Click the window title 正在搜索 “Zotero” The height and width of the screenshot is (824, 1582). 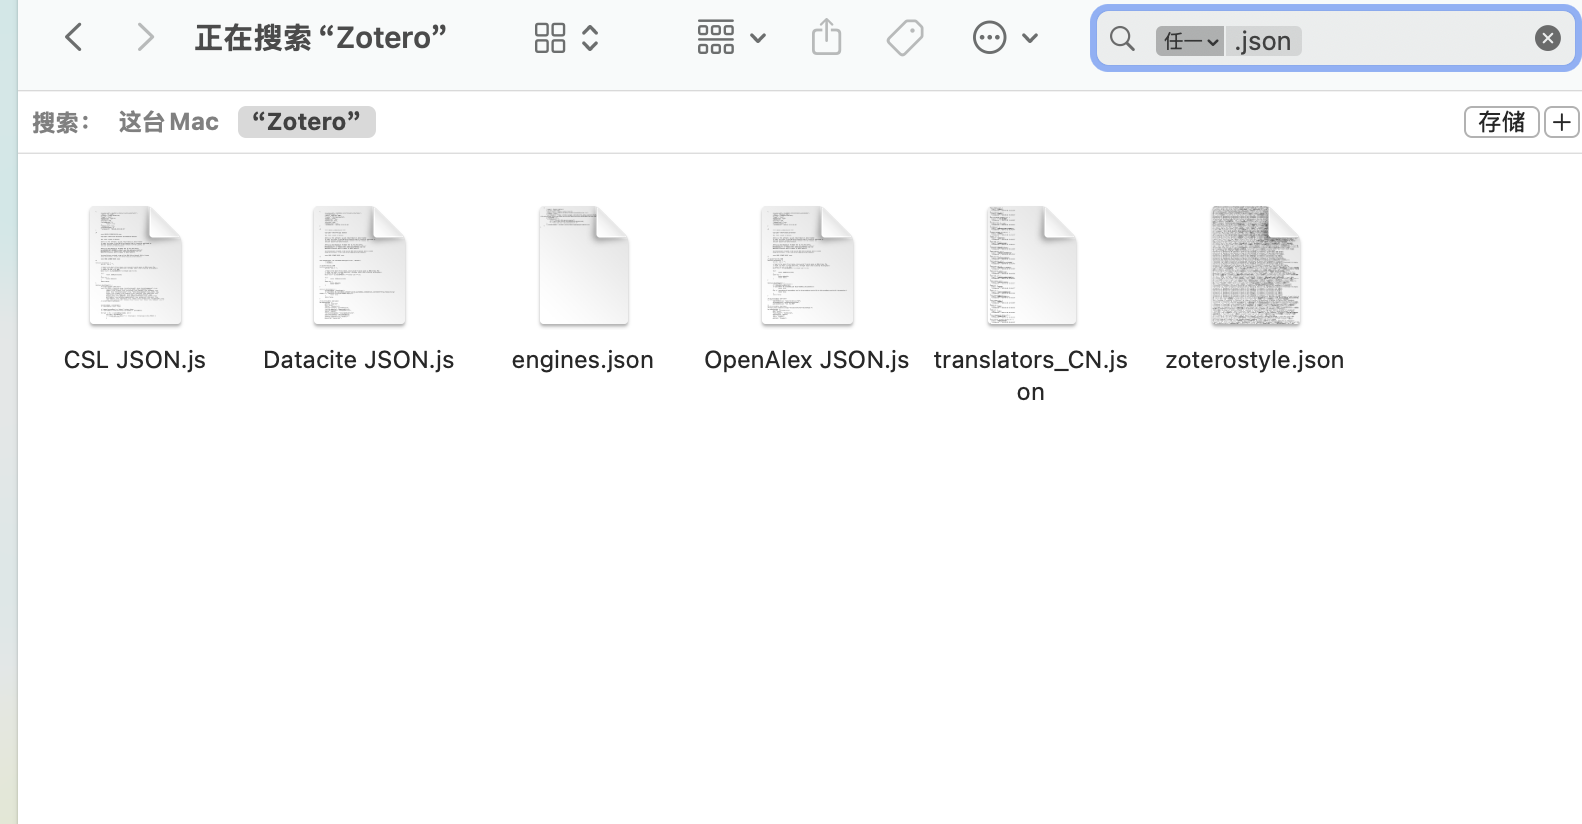321,38
